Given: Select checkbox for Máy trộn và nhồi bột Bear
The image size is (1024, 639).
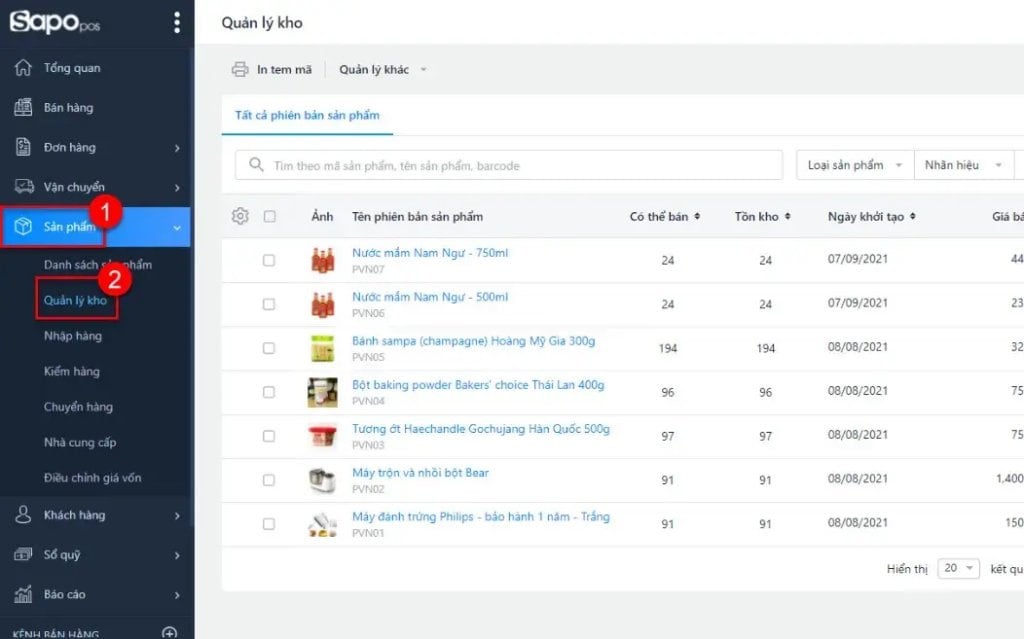Looking at the screenshot, I should click(x=269, y=480).
